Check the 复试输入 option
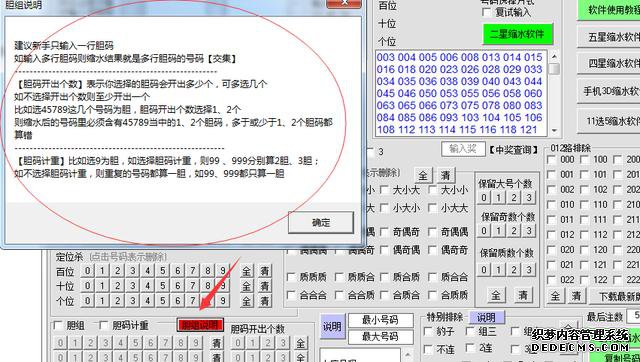Viewport: 640px width, 362px height. click(487, 12)
